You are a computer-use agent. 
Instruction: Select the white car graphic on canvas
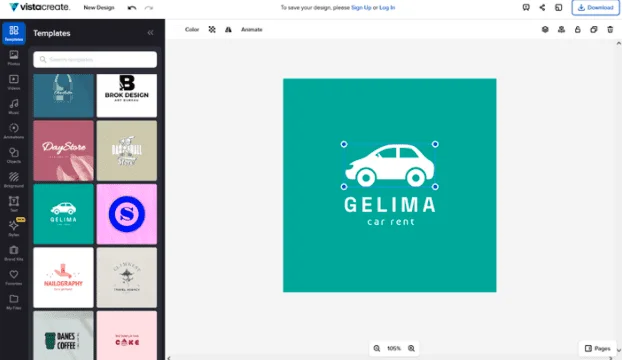(390, 165)
